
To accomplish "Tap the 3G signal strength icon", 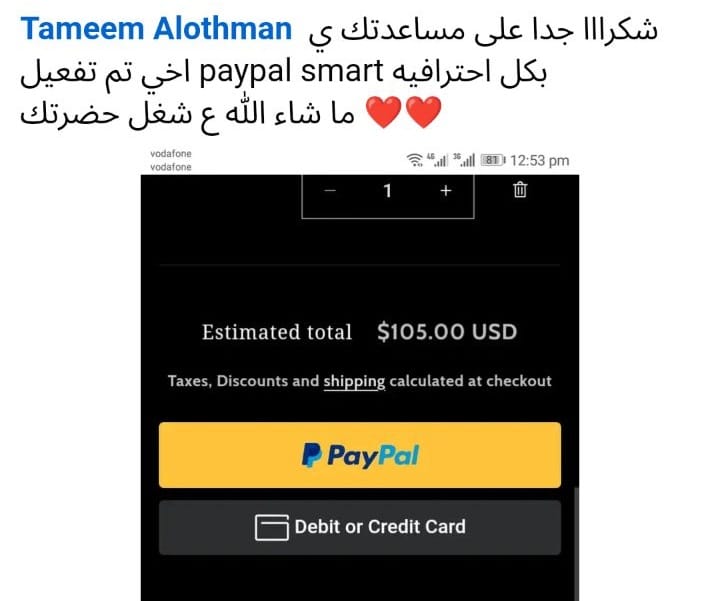I will 464,160.
